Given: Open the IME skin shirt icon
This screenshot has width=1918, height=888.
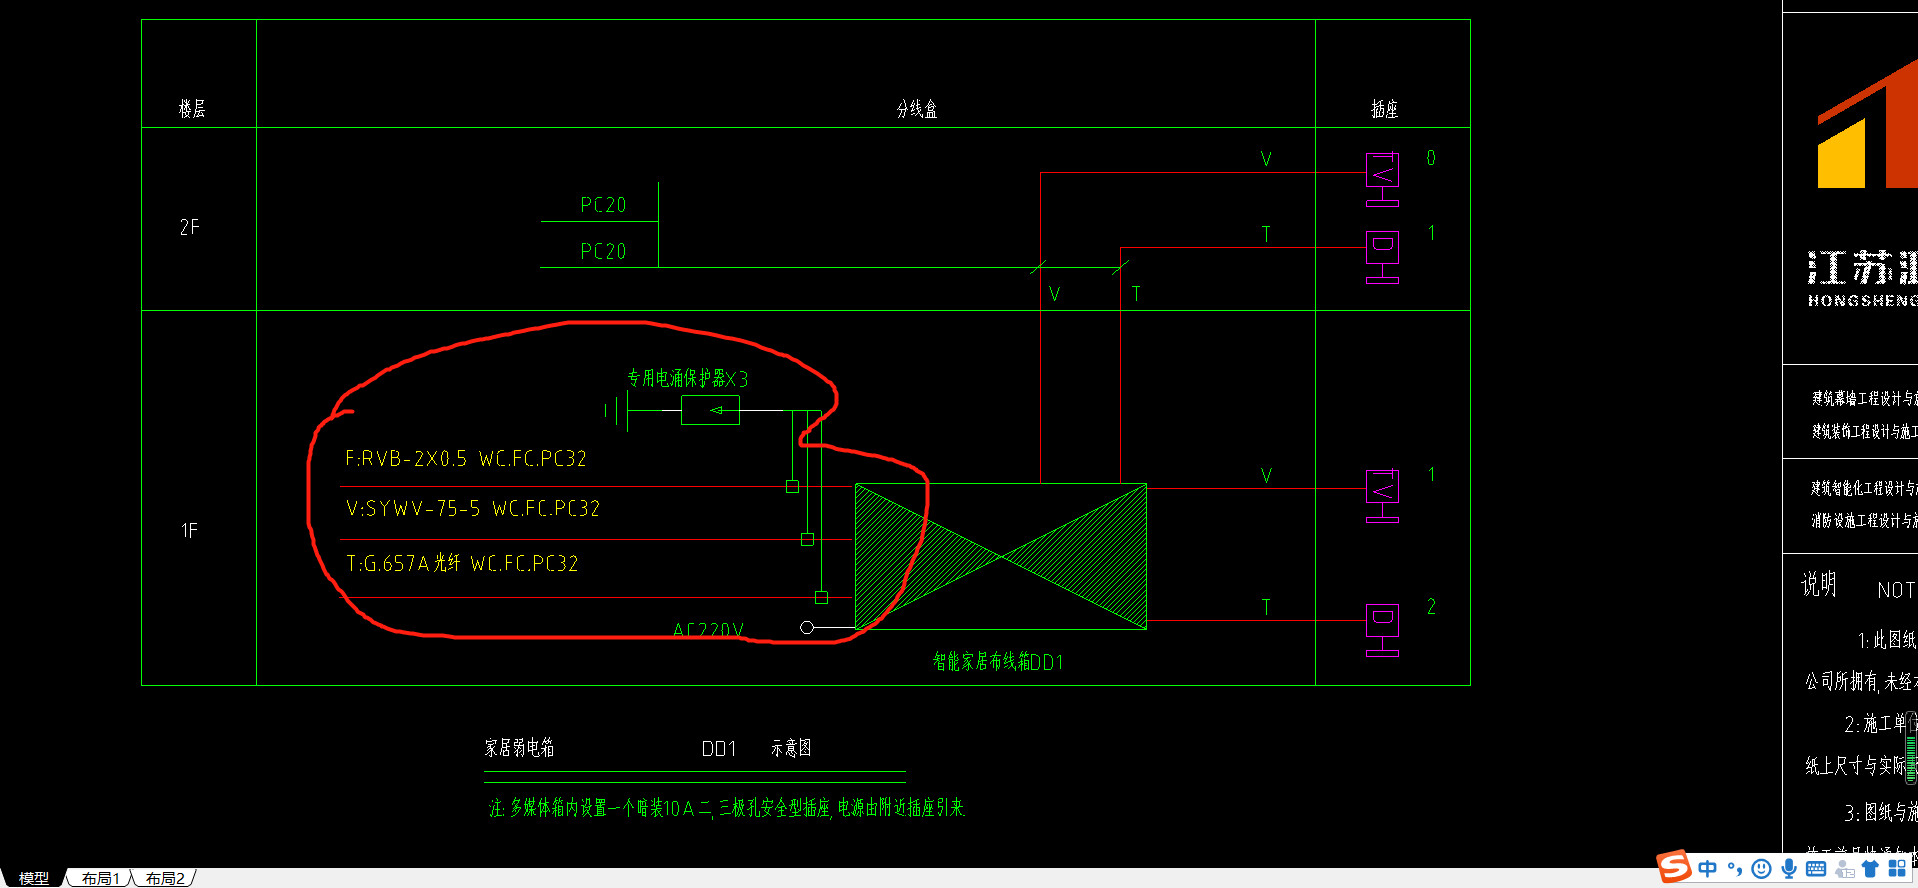Looking at the screenshot, I should (1870, 869).
